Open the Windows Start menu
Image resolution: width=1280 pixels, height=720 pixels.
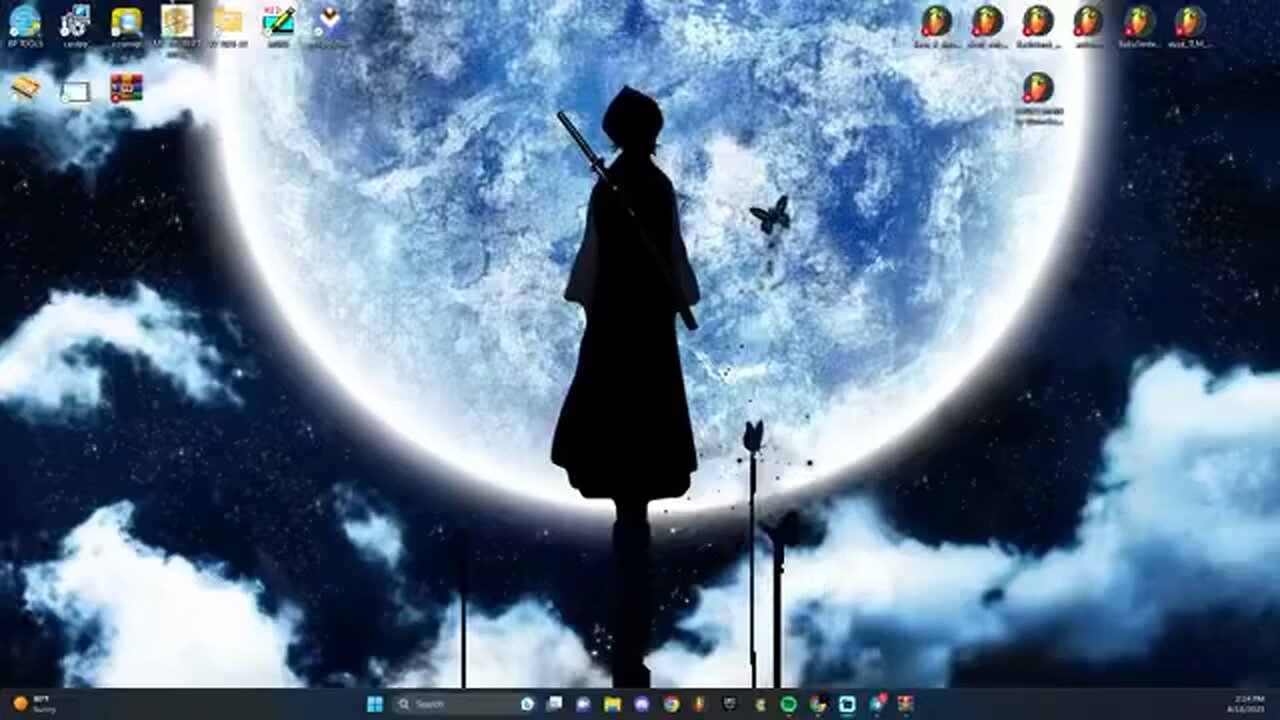tap(375, 704)
